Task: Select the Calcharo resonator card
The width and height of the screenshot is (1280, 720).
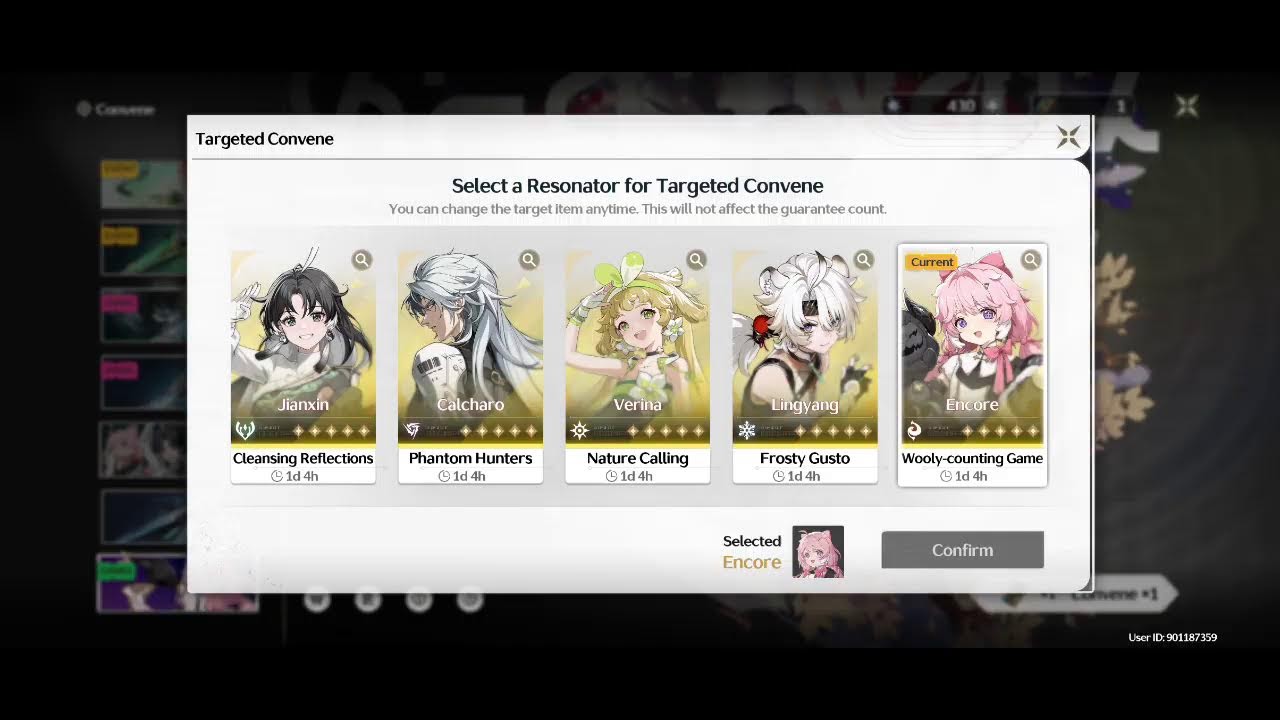Action: (470, 366)
